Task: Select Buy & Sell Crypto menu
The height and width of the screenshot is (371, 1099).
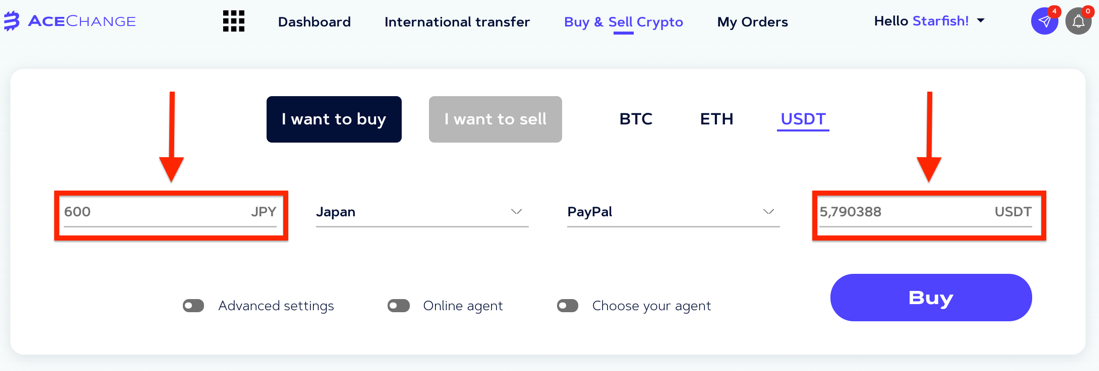Action: pyautogui.click(x=623, y=22)
